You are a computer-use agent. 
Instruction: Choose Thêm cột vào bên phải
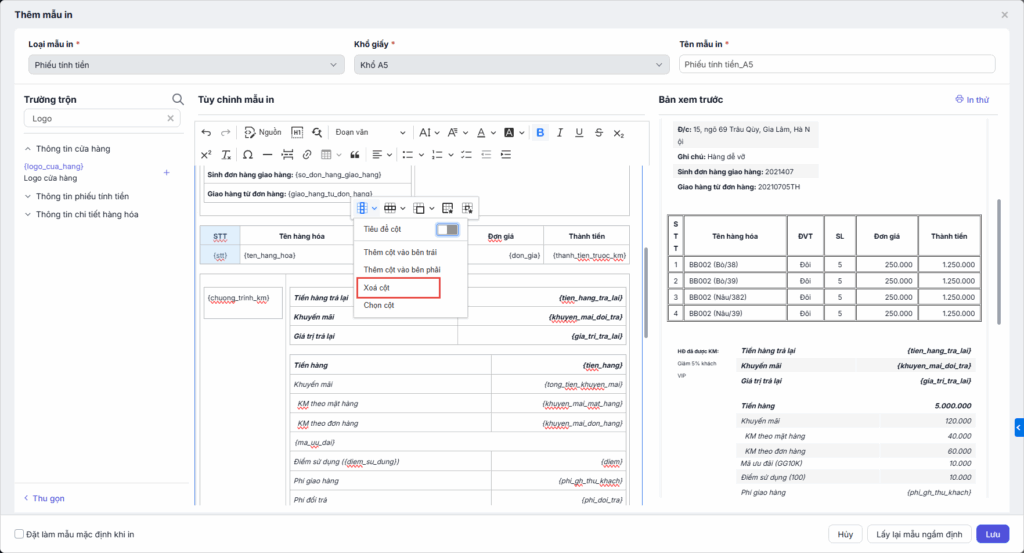tap(402, 270)
